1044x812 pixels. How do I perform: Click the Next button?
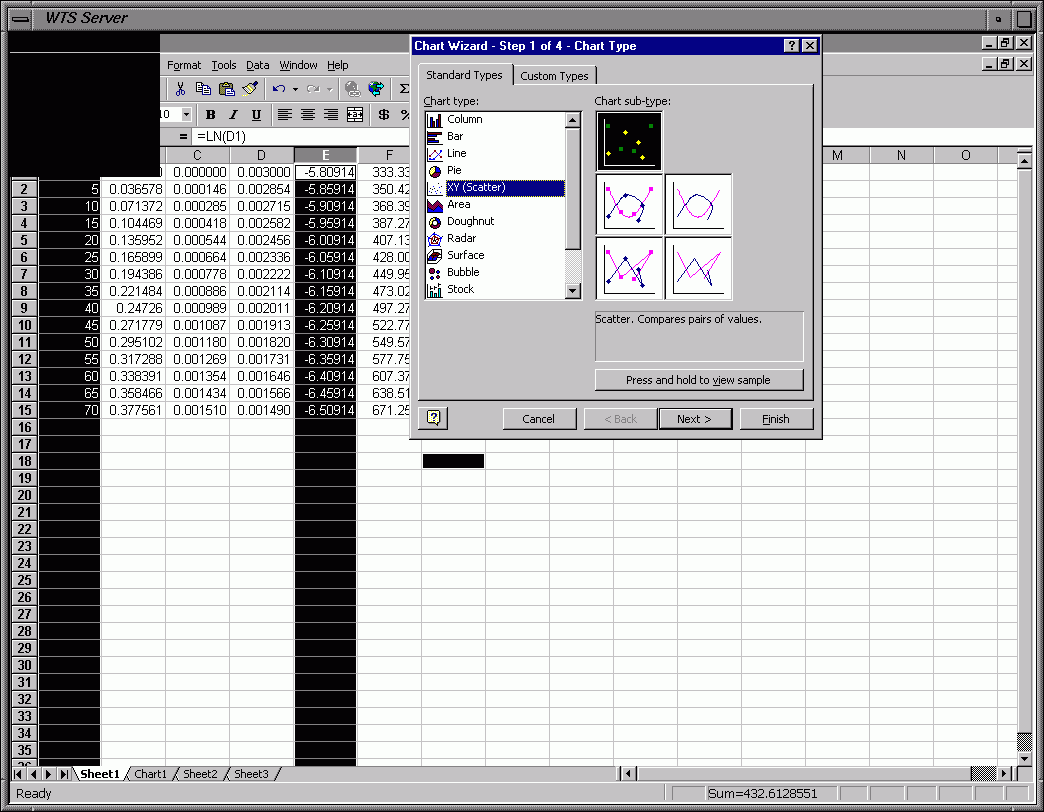coord(694,419)
